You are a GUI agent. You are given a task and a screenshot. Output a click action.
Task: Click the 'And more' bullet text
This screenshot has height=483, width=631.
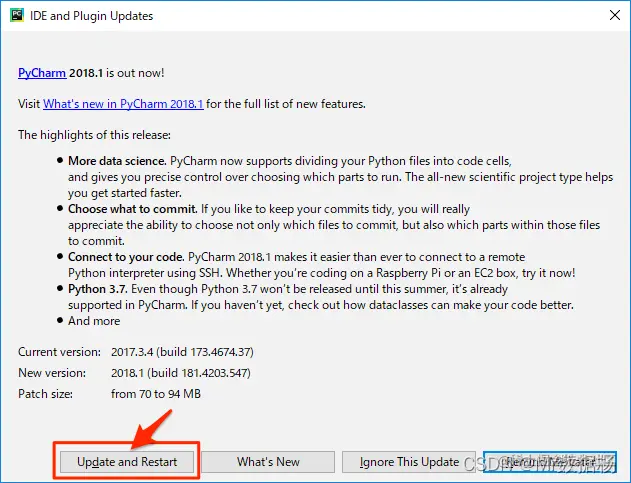pos(94,321)
